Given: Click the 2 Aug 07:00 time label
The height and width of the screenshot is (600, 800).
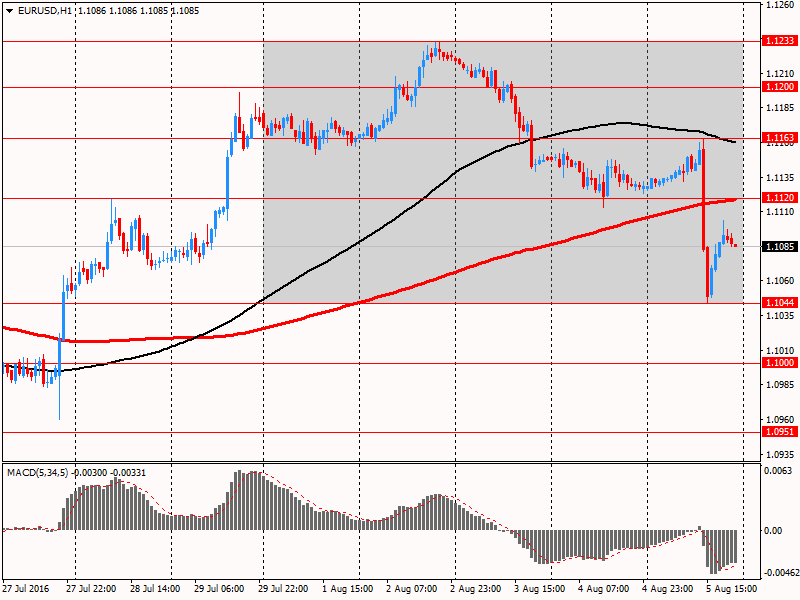Looking at the screenshot, I should [412, 588].
